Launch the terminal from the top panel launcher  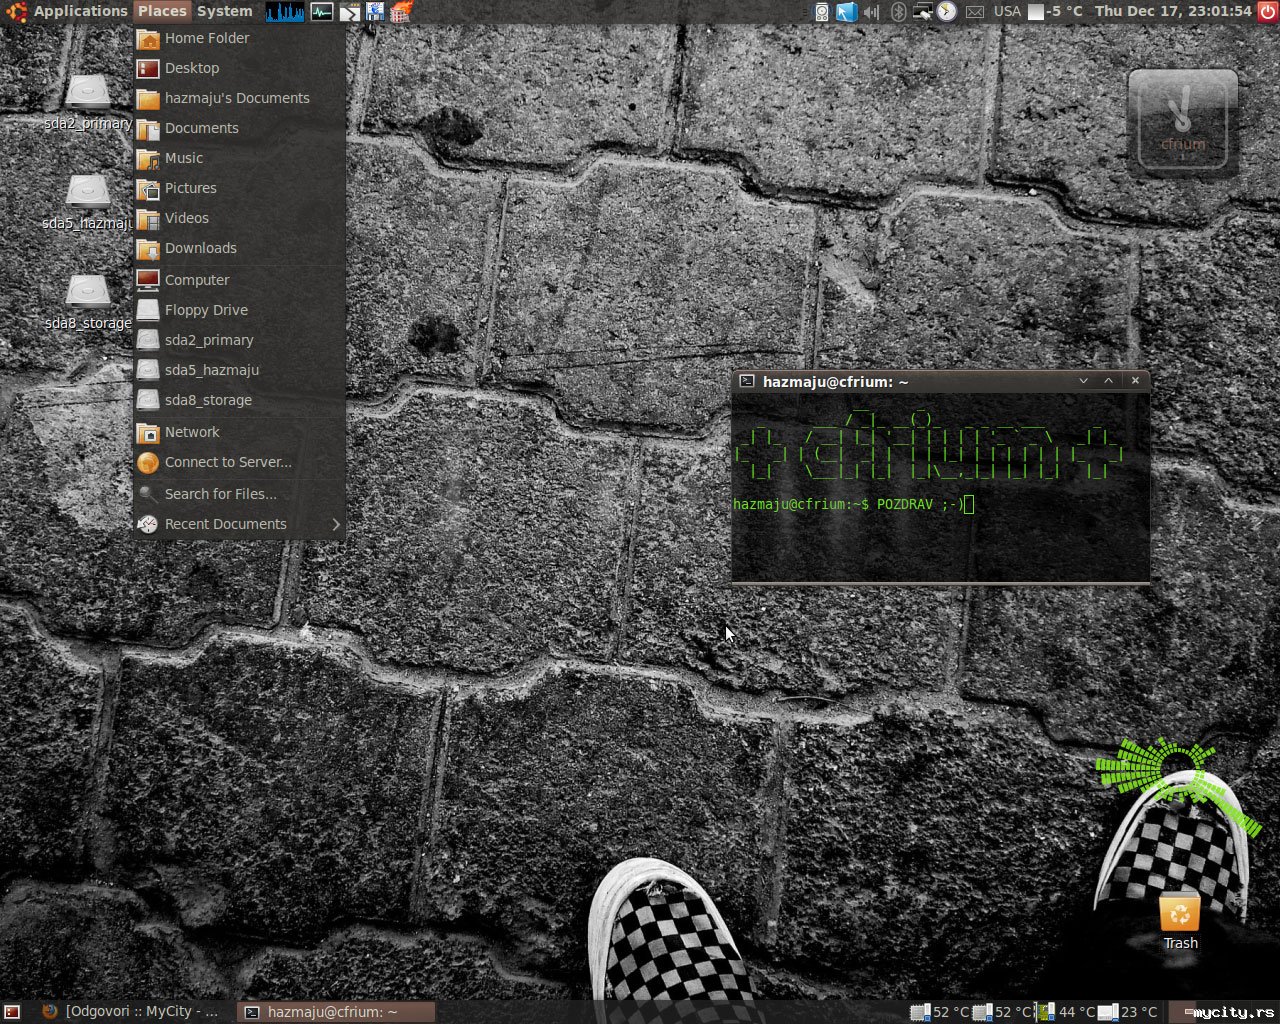(x=349, y=11)
